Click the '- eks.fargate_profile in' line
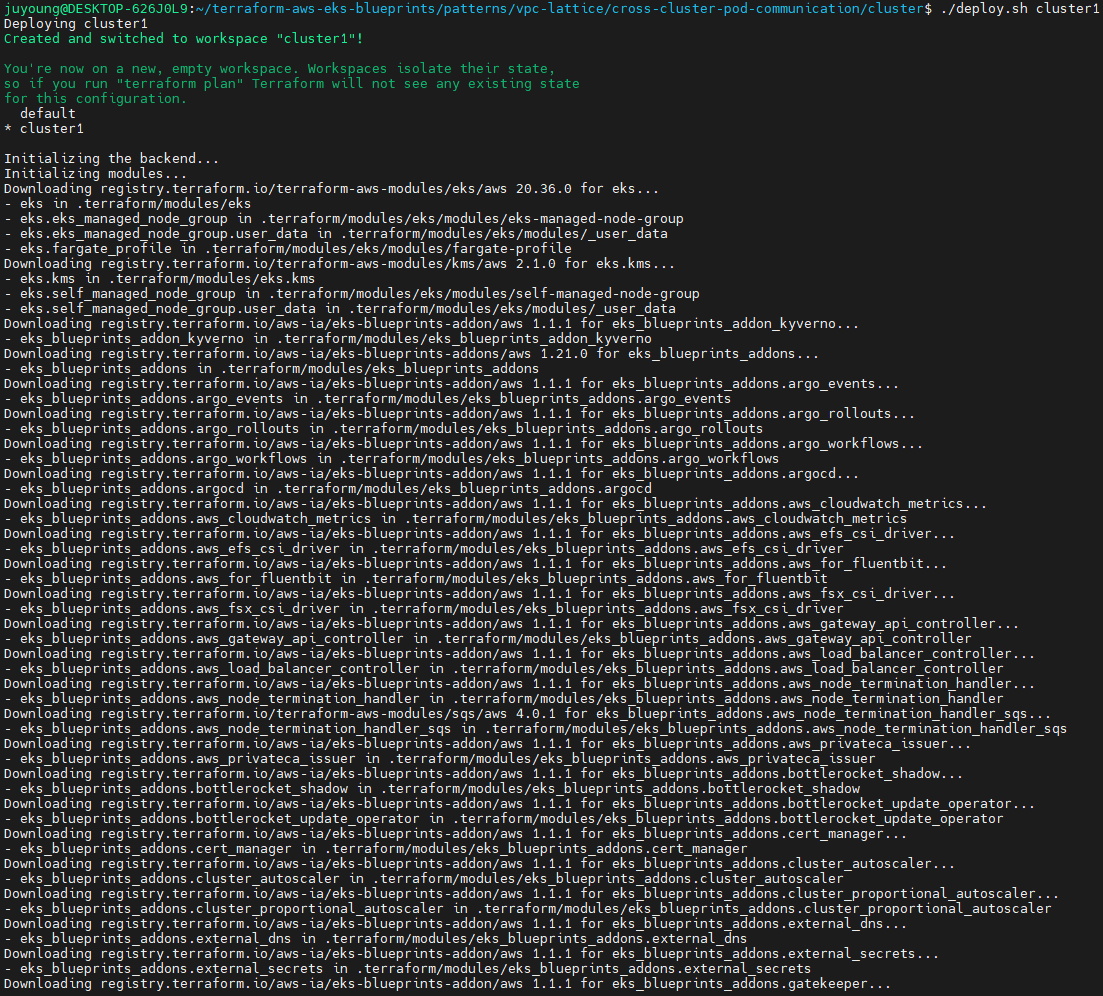The width and height of the screenshot is (1103, 996). click(288, 248)
